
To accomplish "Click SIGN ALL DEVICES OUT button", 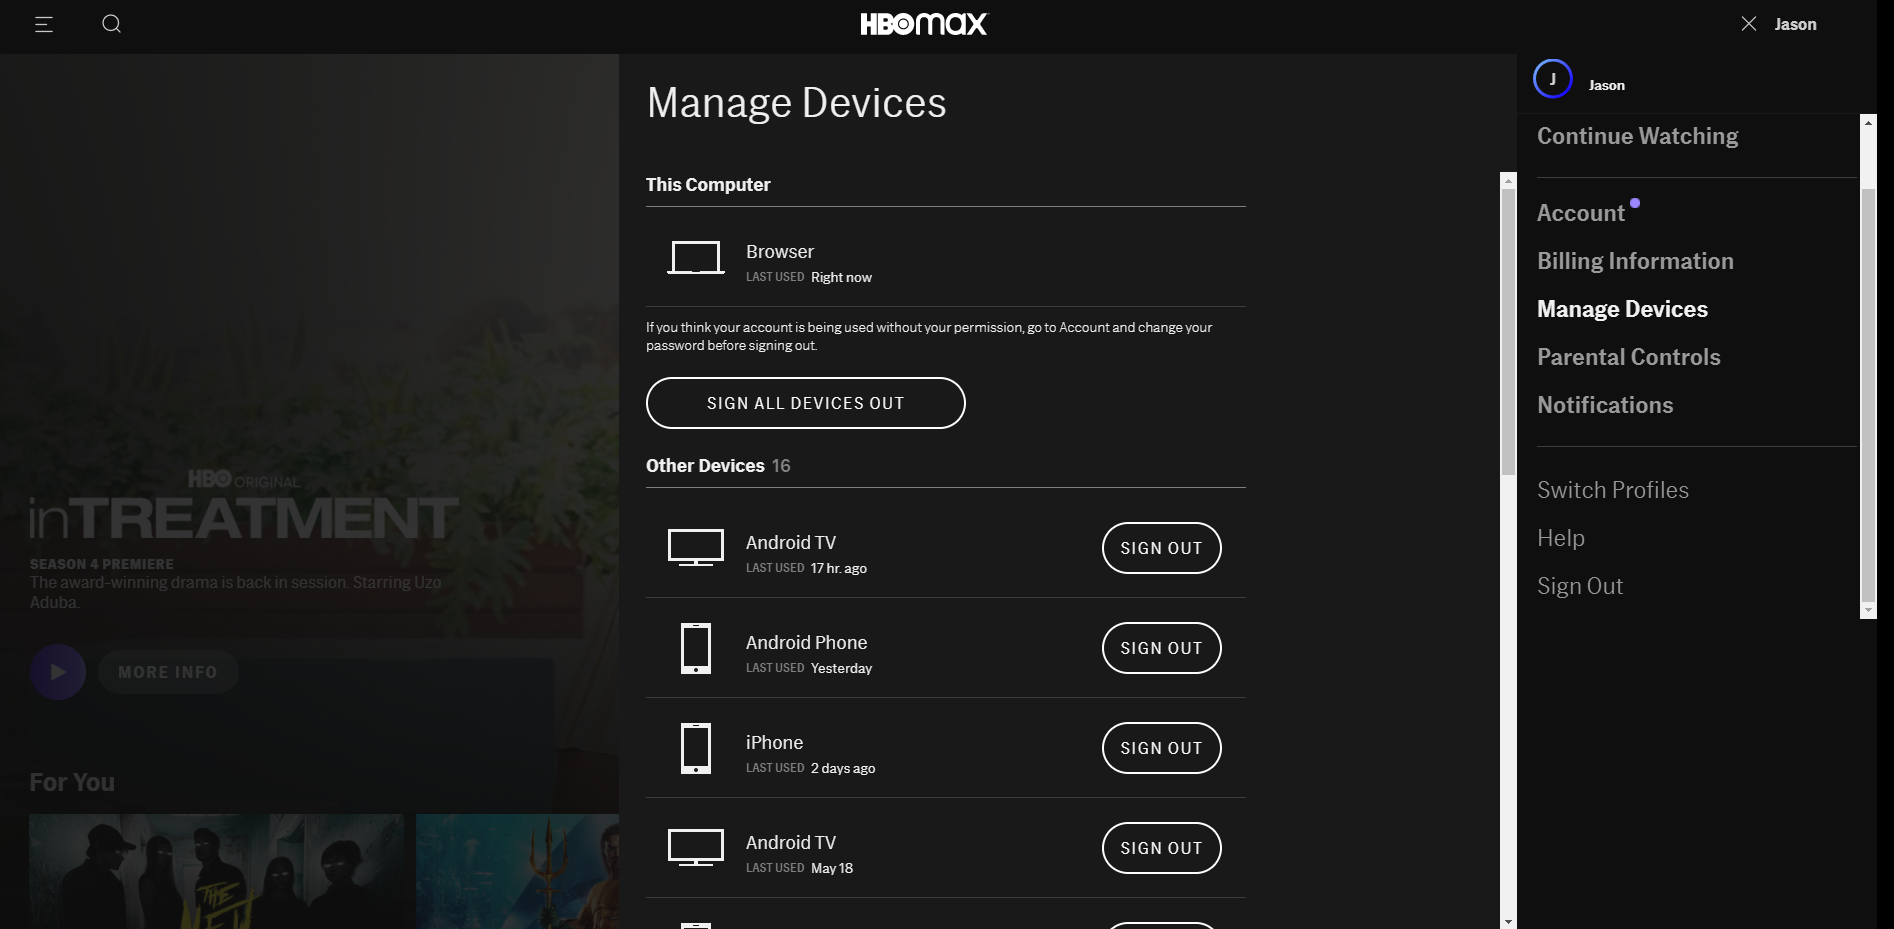I will 806,403.
